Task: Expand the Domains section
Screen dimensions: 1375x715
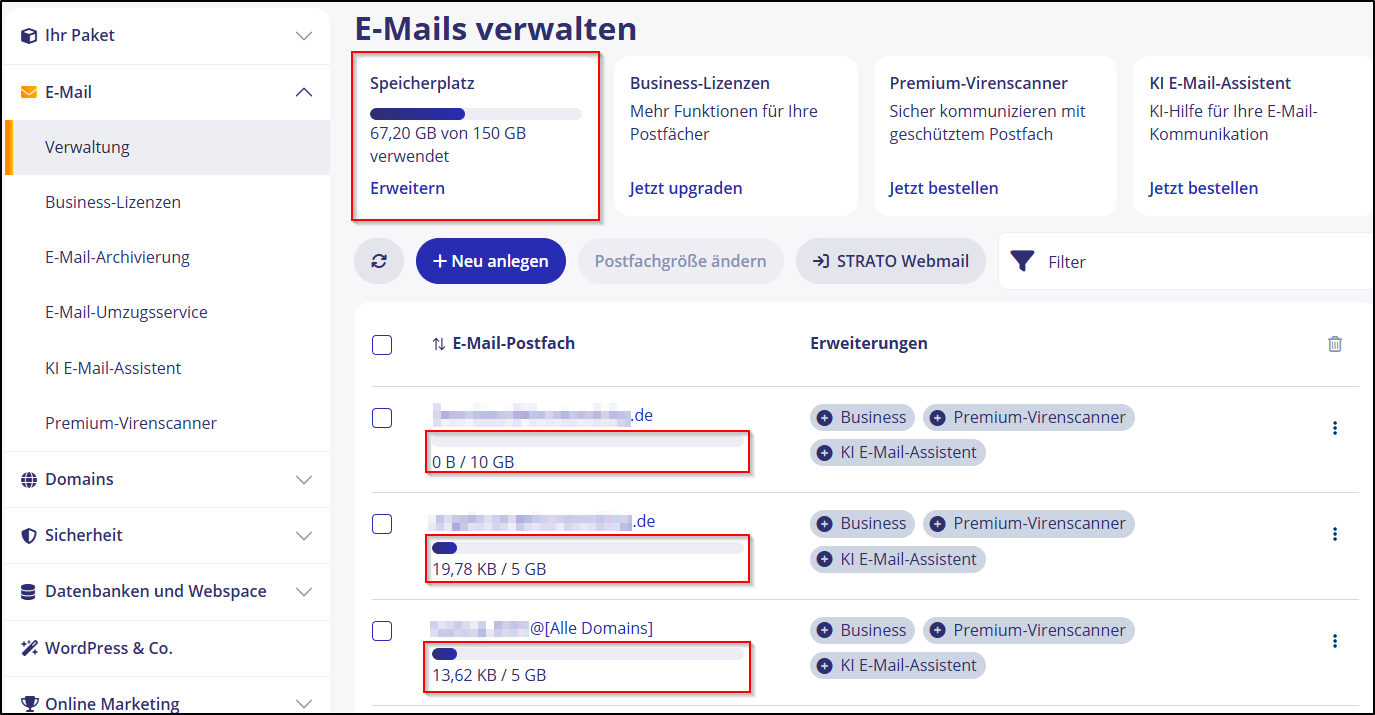Action: (x=303, y=478)
